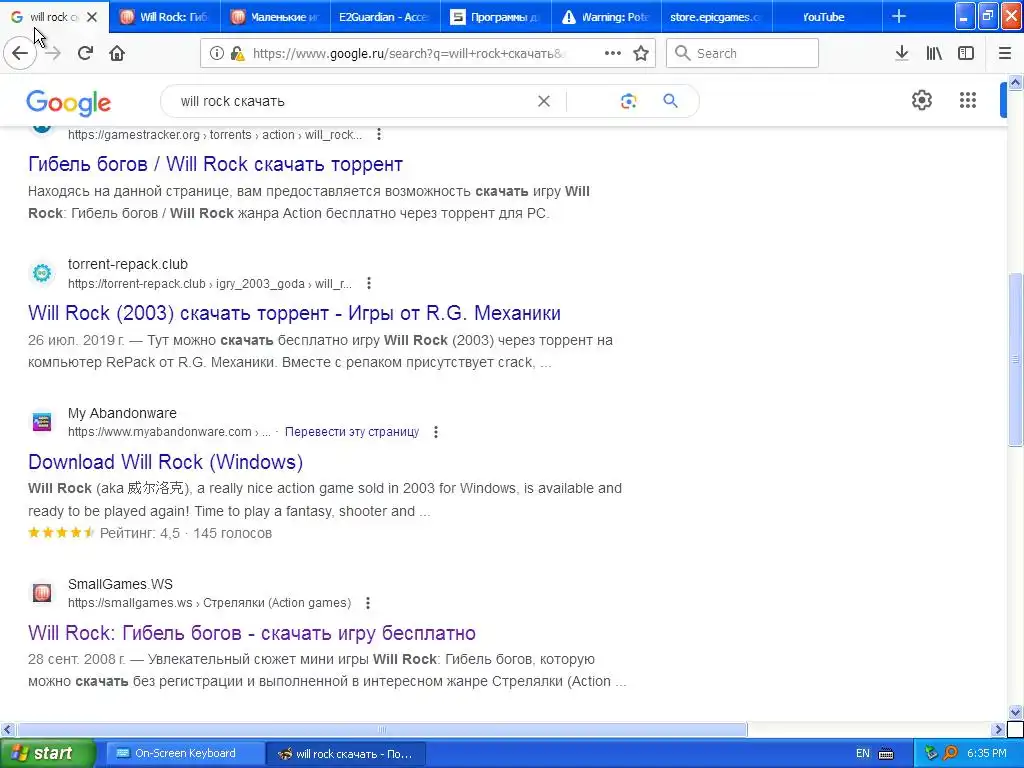Open 'Will Rock: Гибель богов - скачать игру' result

click(x=251, y=633)
